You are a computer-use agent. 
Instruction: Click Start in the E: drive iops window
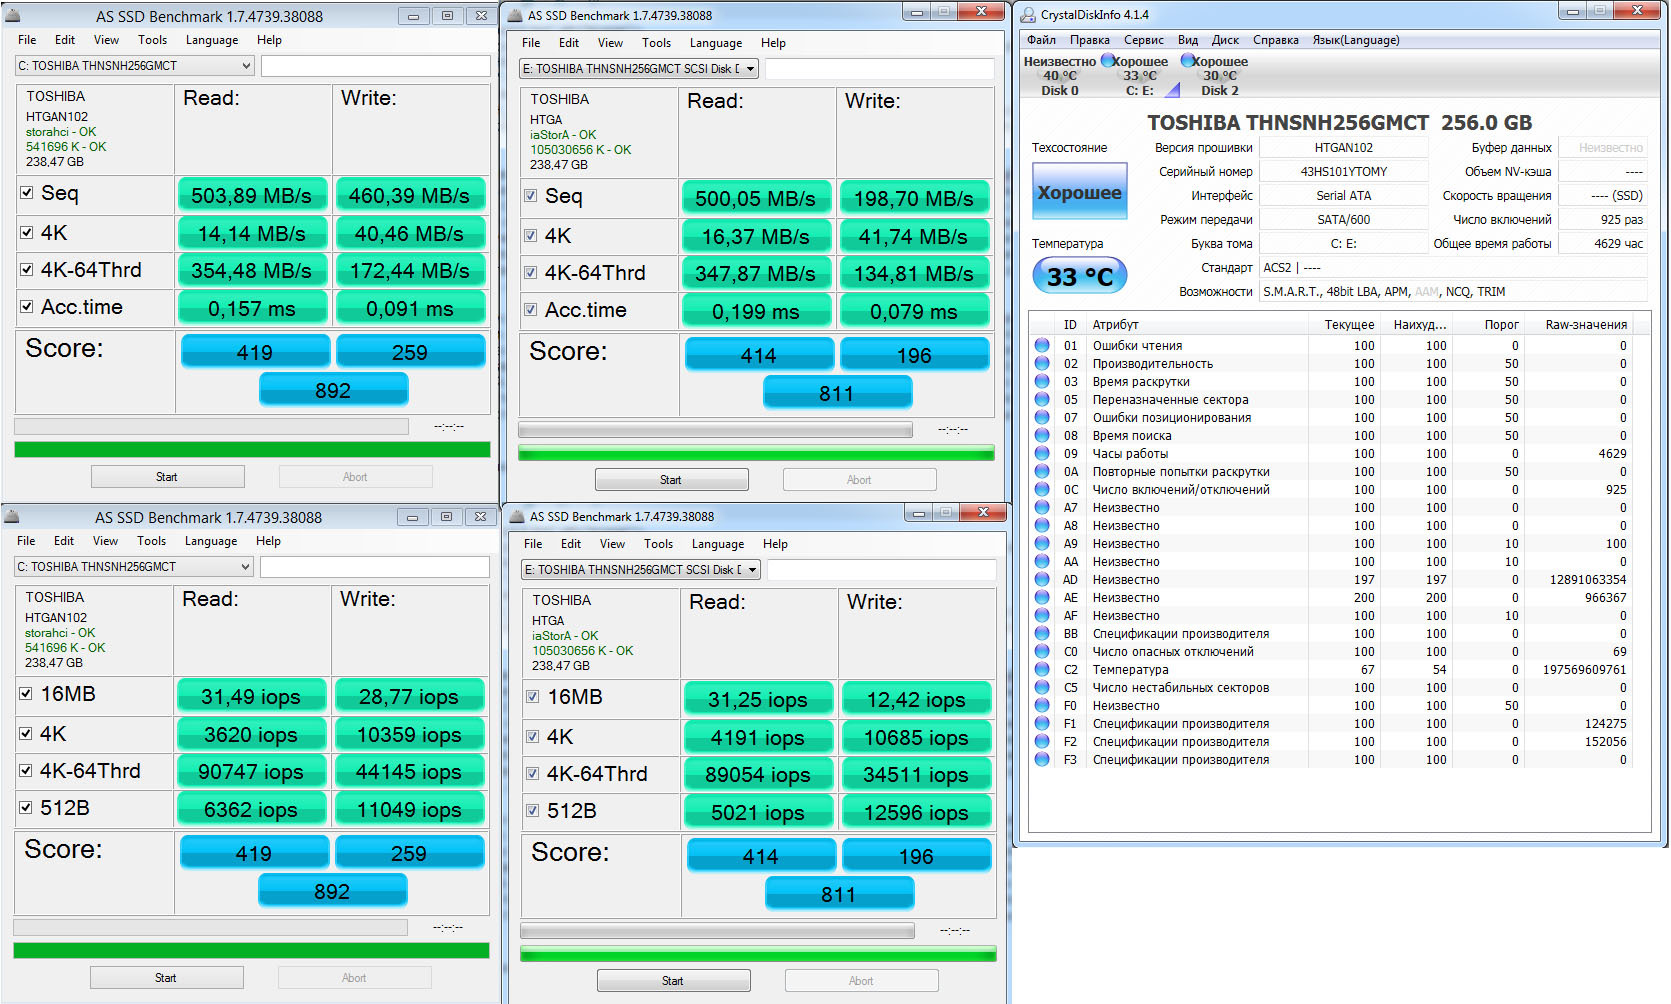(x=673, y=981)
